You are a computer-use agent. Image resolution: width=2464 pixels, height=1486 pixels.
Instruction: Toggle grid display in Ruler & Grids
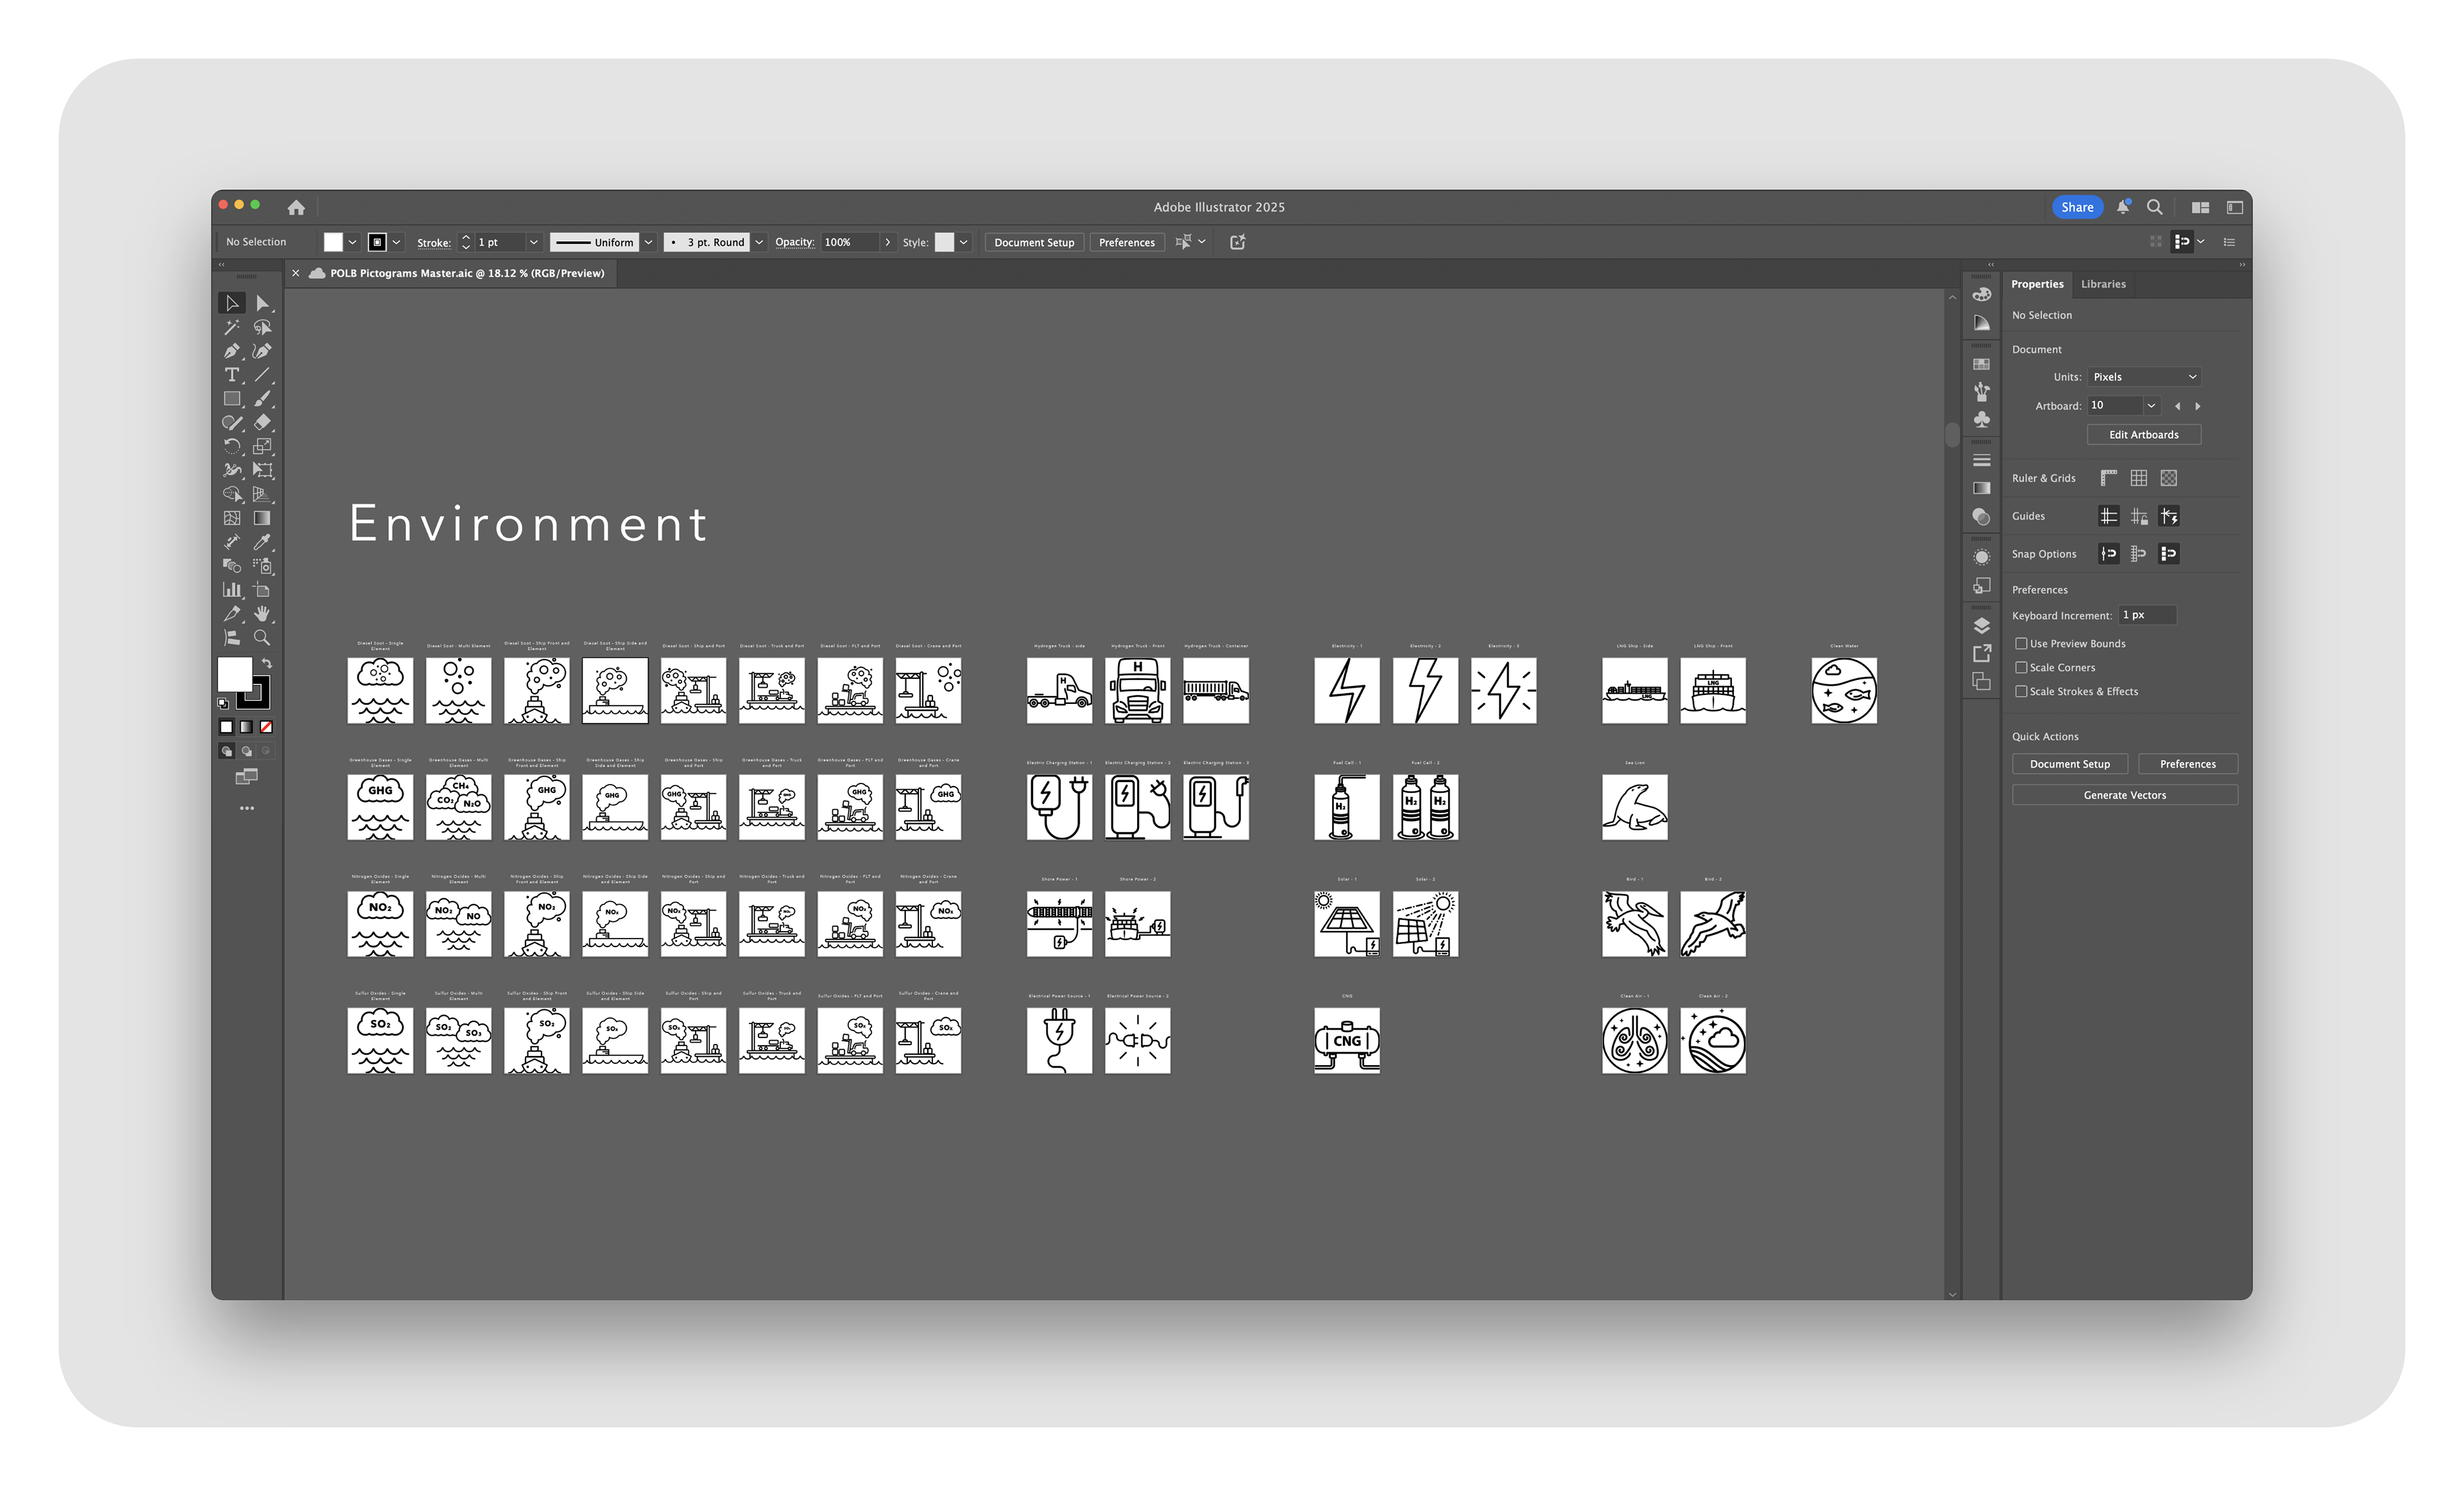[x=2139, y=478]
